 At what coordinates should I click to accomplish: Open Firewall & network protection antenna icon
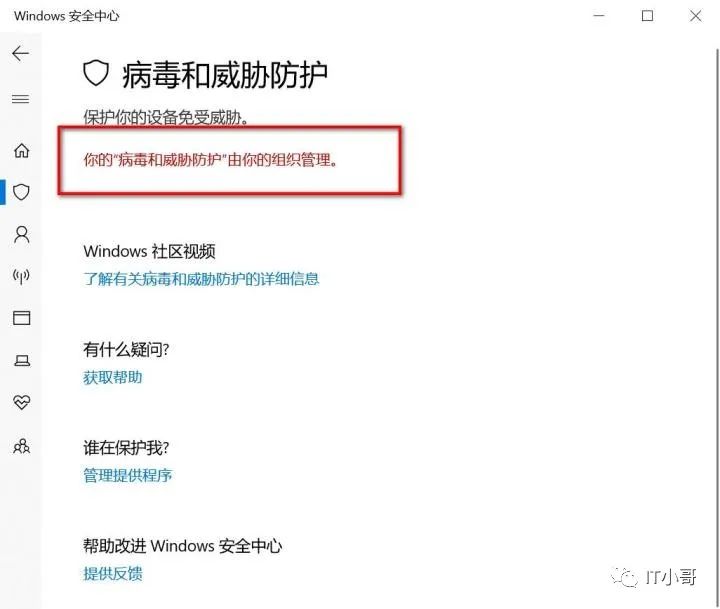pyautogui.click(x=22, y=276)
